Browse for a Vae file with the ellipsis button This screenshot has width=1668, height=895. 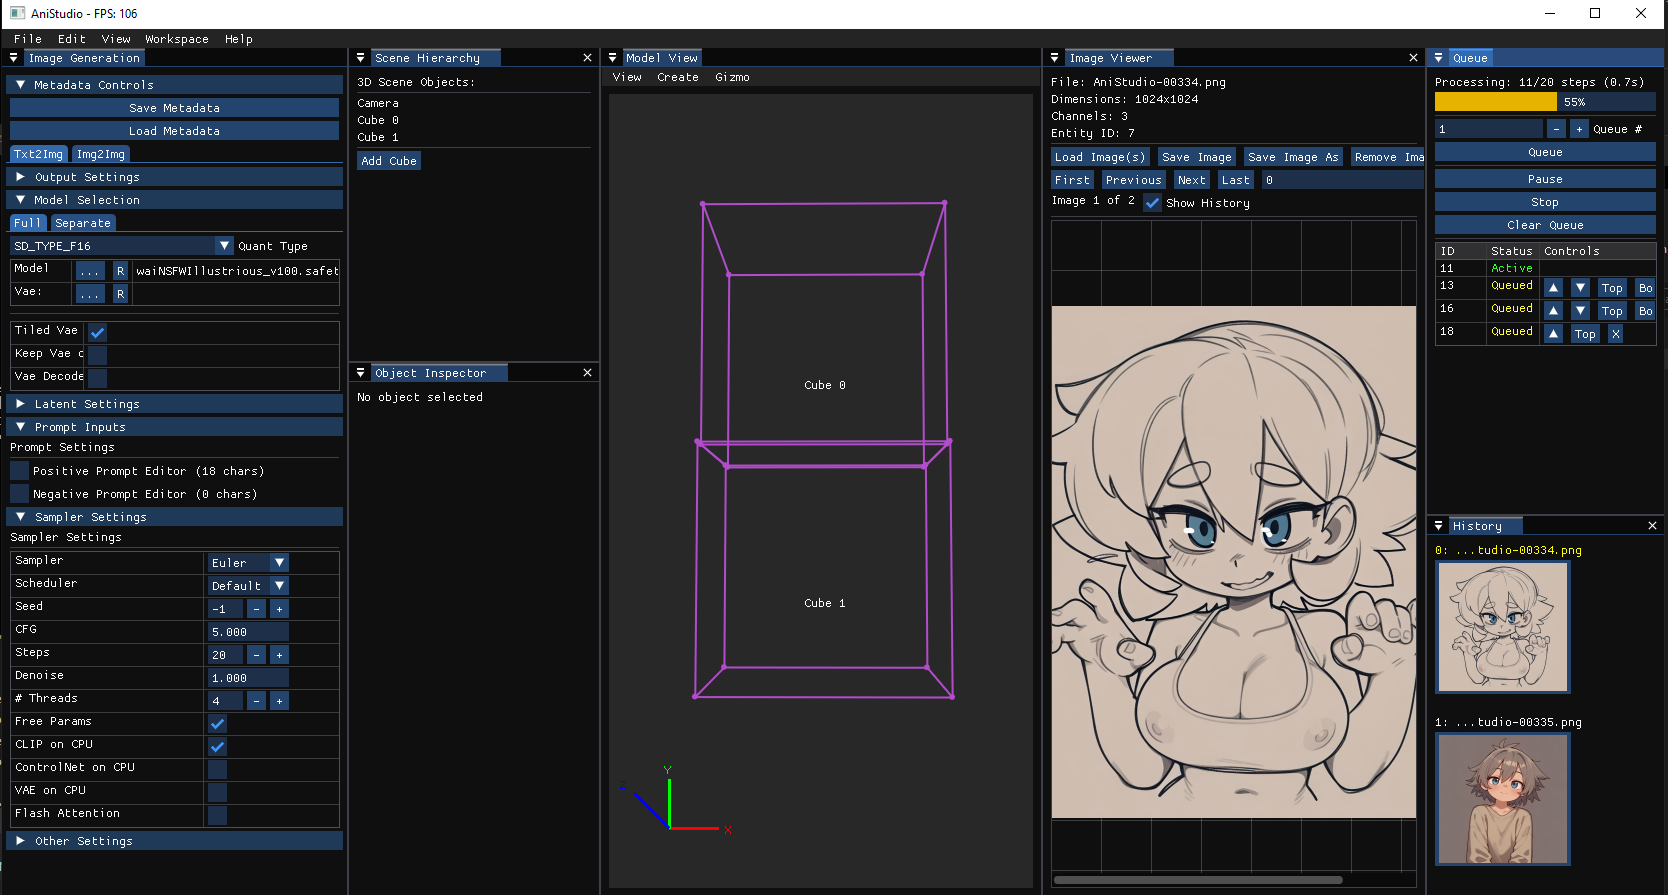[x=90, y=294]
